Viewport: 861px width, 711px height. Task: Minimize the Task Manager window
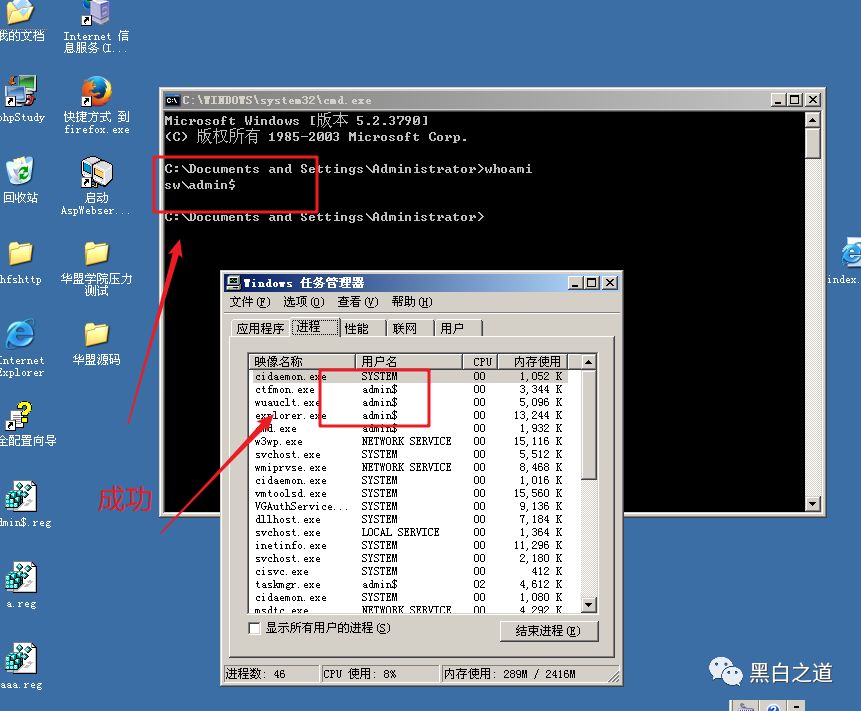[x=575, y=283]
